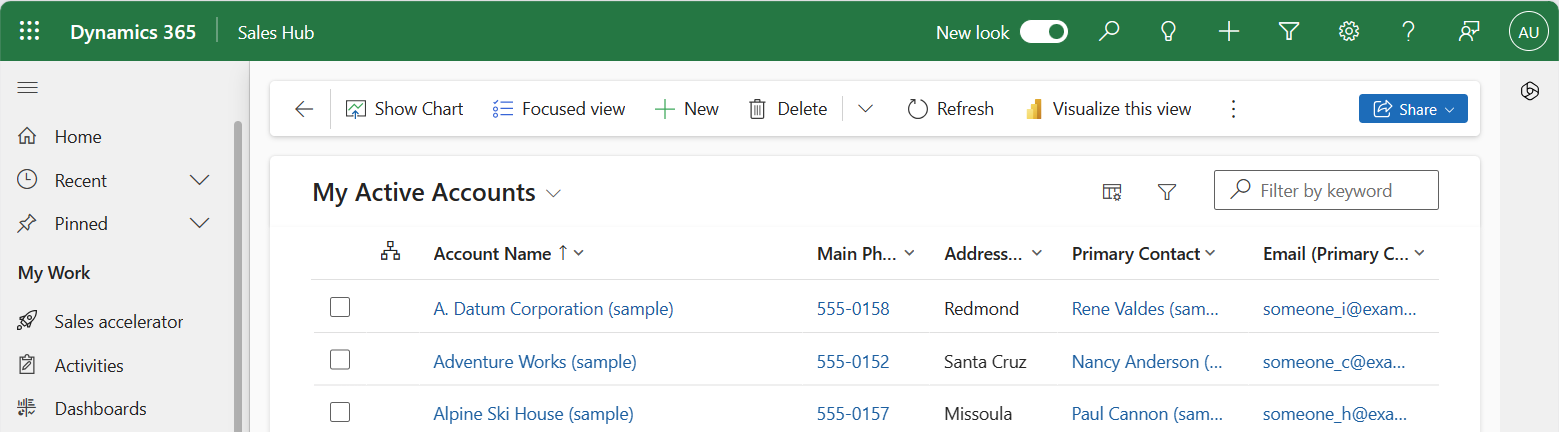This screenshot has height=432, width=1559.
Task: Open the app launcher waffle icon
Action: tap(30, 32)
